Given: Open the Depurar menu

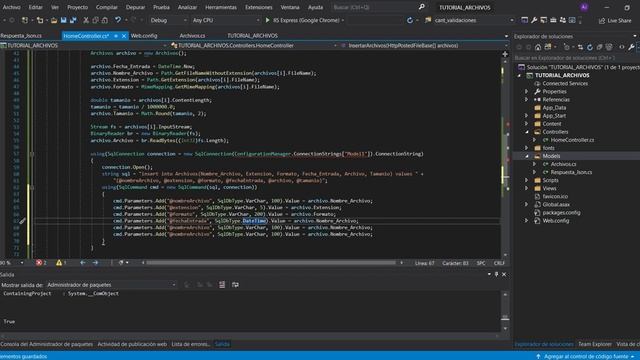Looking at the screenshot, I should (x=135, y=7).
